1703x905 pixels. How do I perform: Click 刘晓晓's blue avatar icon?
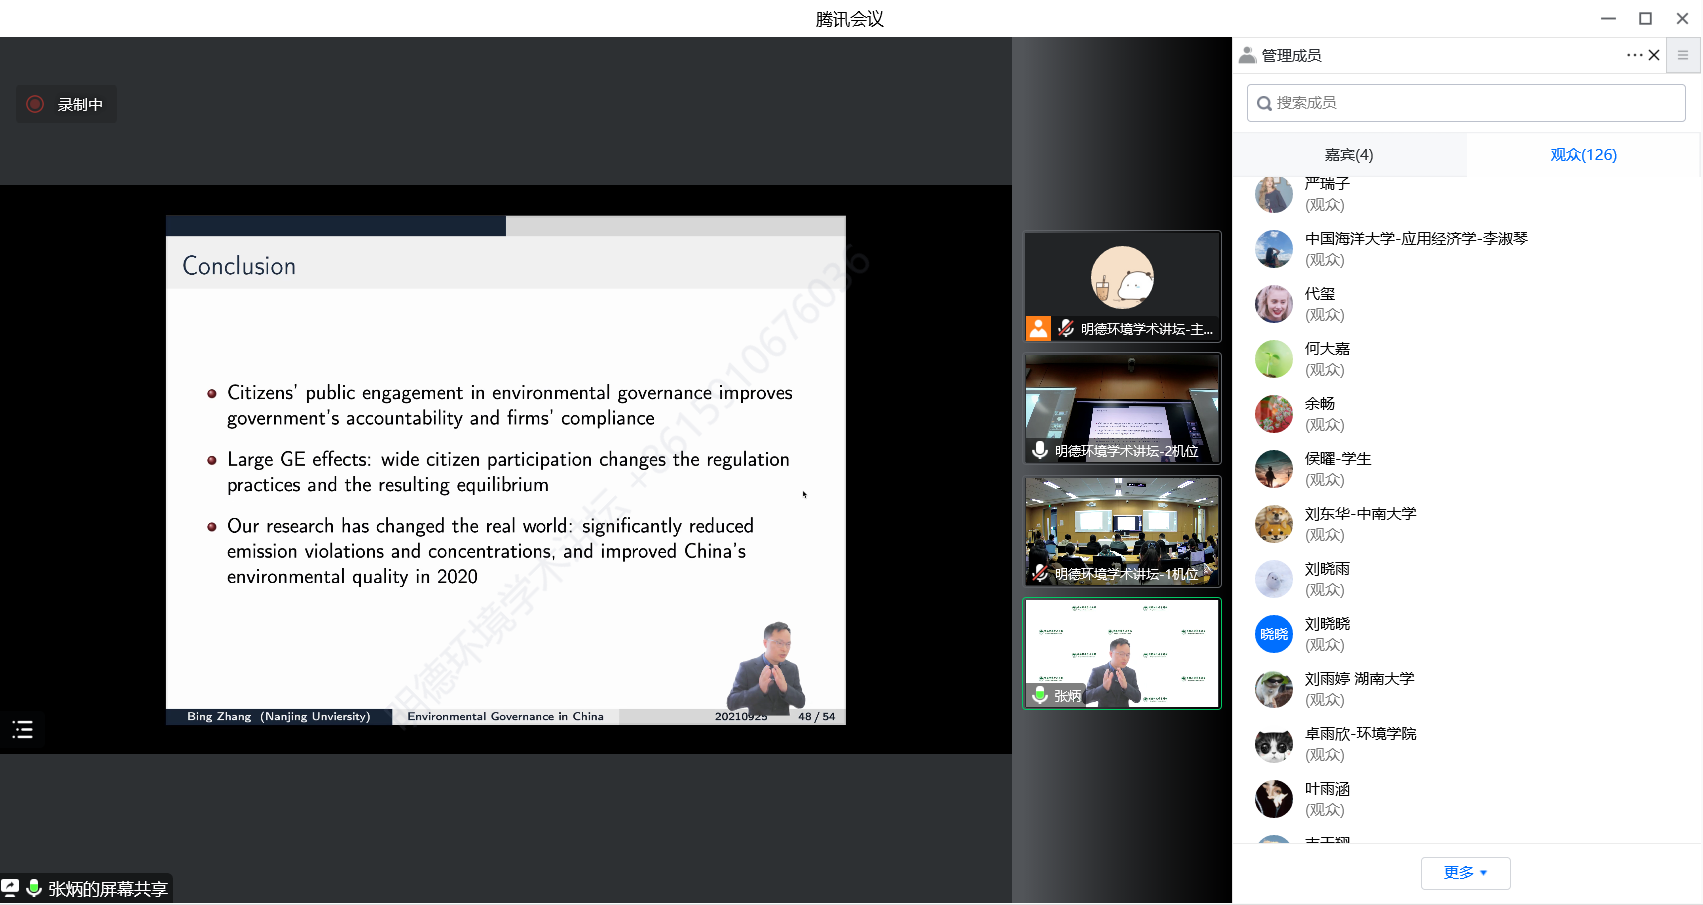[x=1274, y=634]
